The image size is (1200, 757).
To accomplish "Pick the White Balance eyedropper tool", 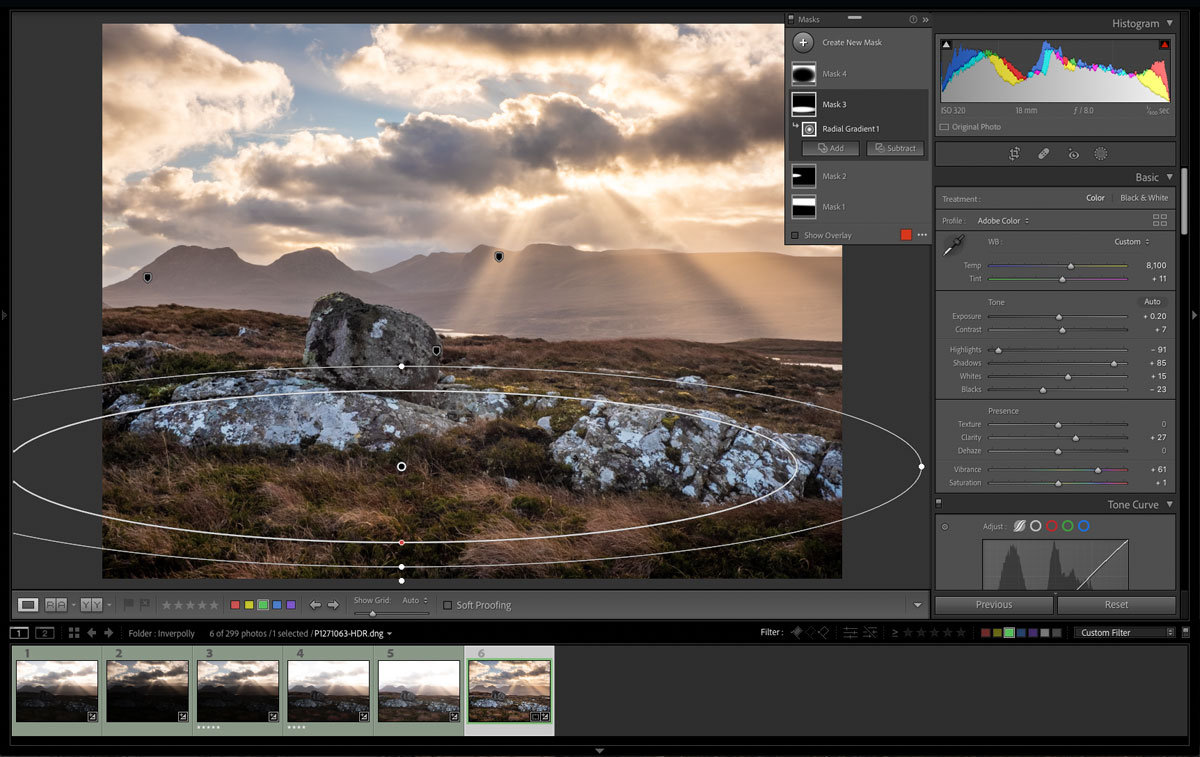I will point(955,244).
